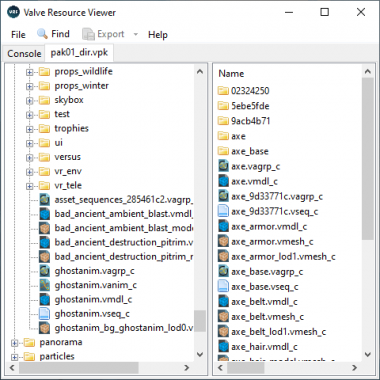Expand the props_winter tree node

(x=30, y=86)
